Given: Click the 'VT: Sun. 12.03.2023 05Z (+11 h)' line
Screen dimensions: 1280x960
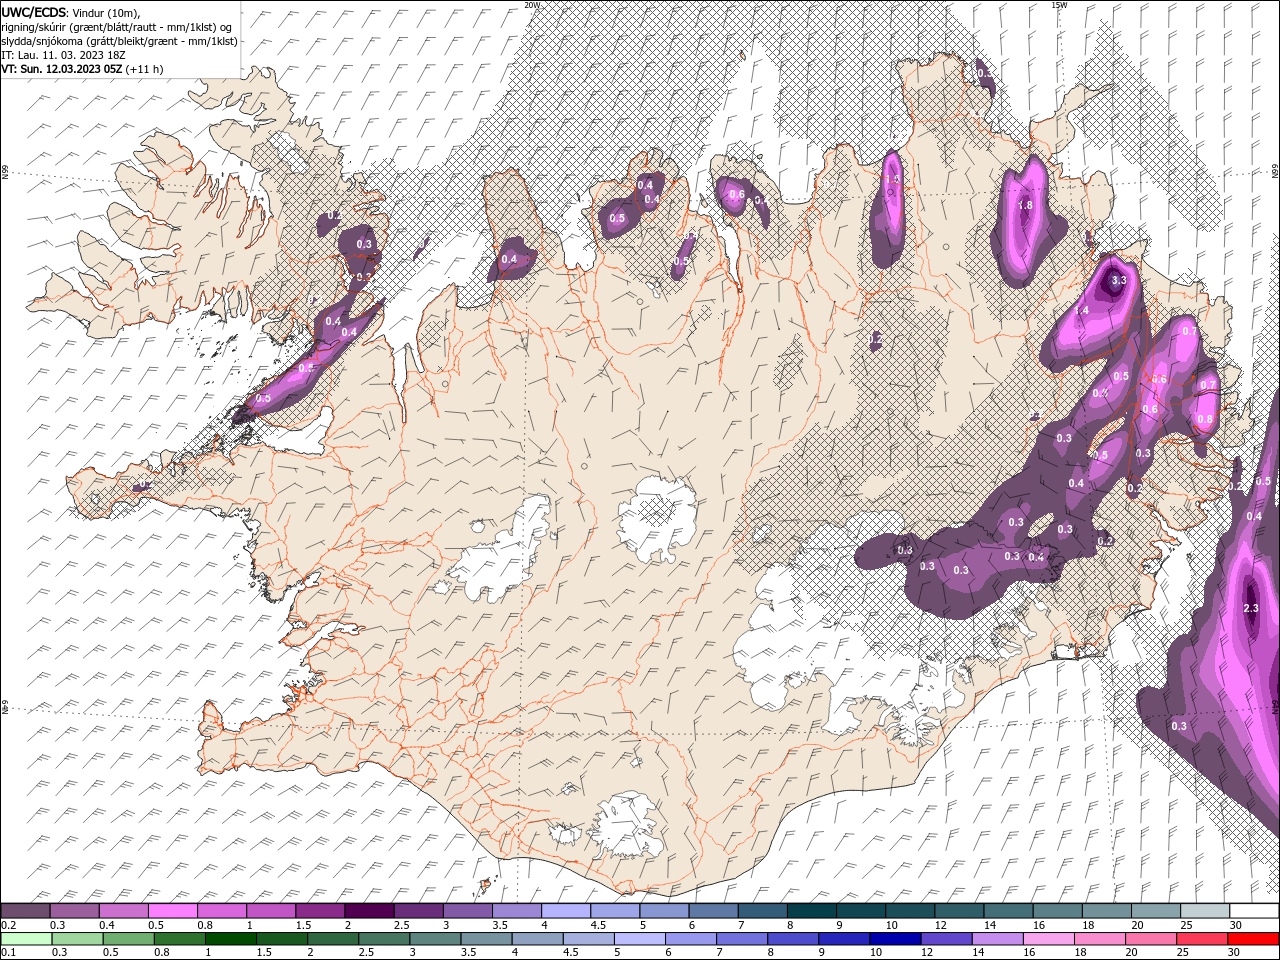Looking at the screenshot, I should coord(82,69).
